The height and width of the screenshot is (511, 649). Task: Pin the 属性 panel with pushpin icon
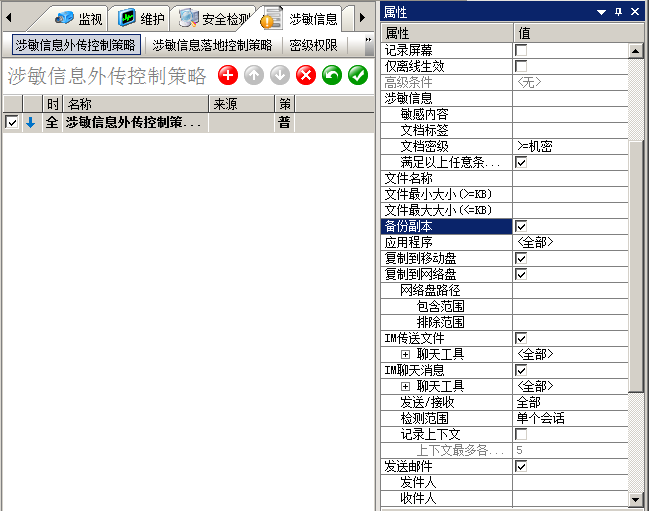[x=618, y=11]
